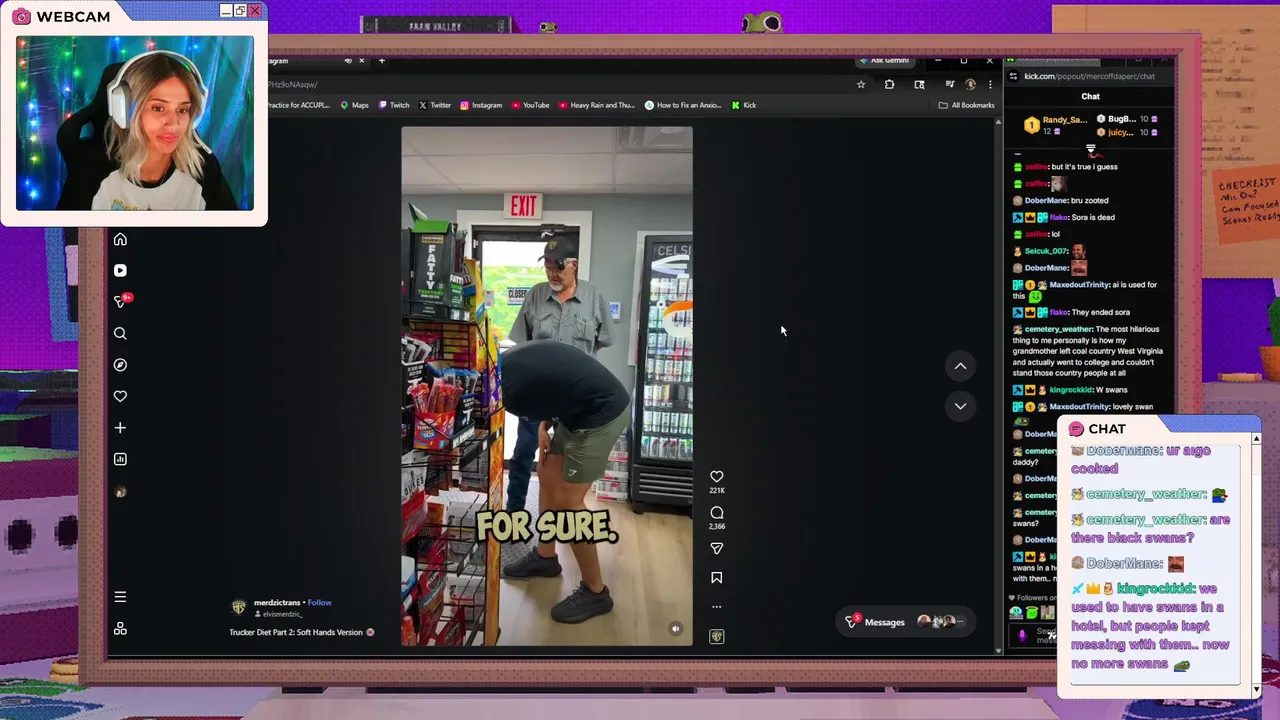1280x720 pixels.
Task: Like the reel with heart showing 221K
Action: (716, 477)
